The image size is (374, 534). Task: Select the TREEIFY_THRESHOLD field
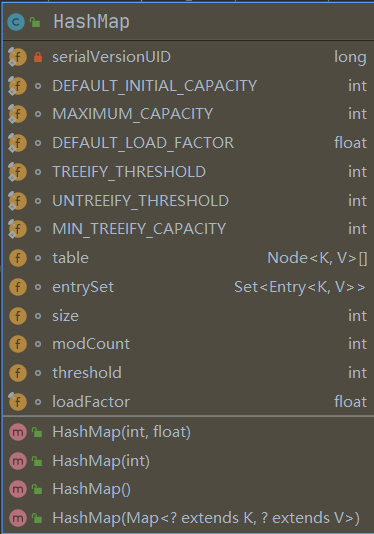pos(188,172)
